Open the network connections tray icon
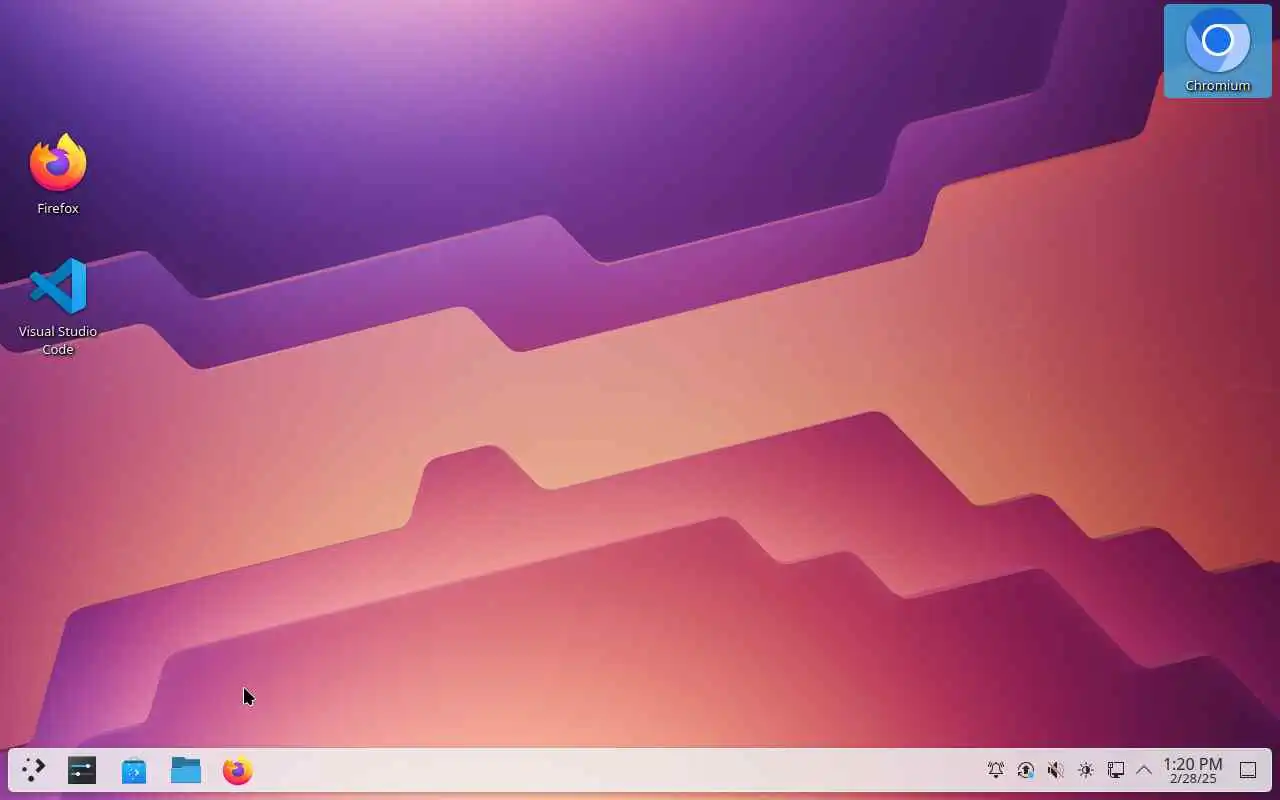 [1116, 770]
